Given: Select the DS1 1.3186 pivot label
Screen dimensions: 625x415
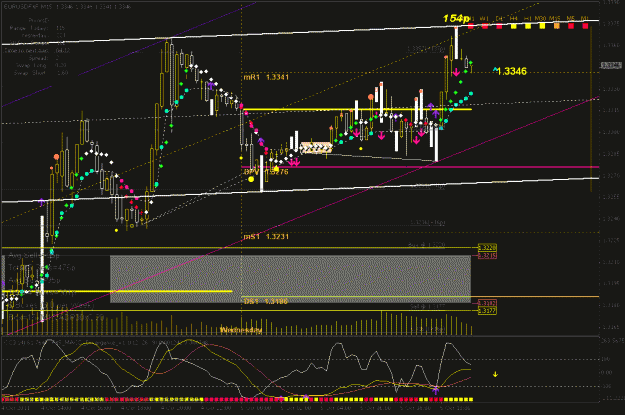Looking at the screenshot, I should point(266,301).
